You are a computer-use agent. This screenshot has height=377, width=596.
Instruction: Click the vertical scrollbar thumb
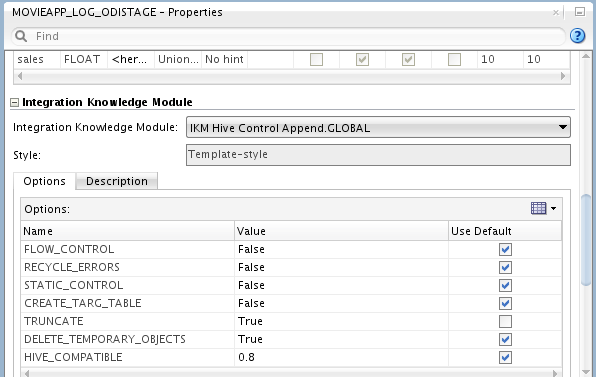tap(586, 239)
